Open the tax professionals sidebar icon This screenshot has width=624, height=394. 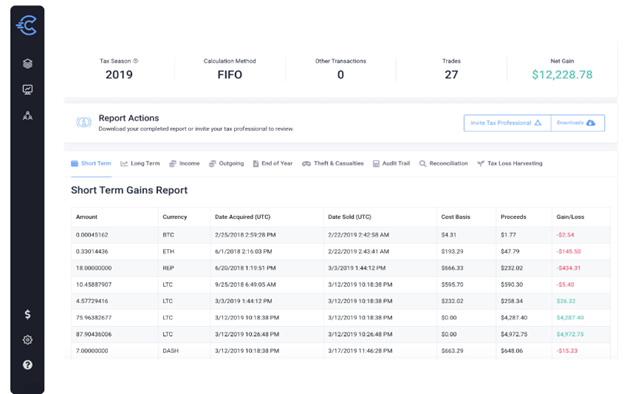point(27,115)
